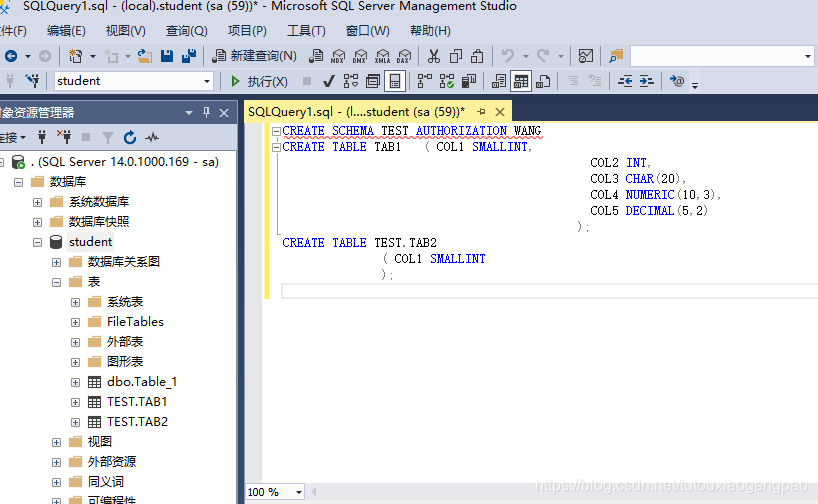
Task: Open the 帮助(H) menu
Action: (430, 31)
